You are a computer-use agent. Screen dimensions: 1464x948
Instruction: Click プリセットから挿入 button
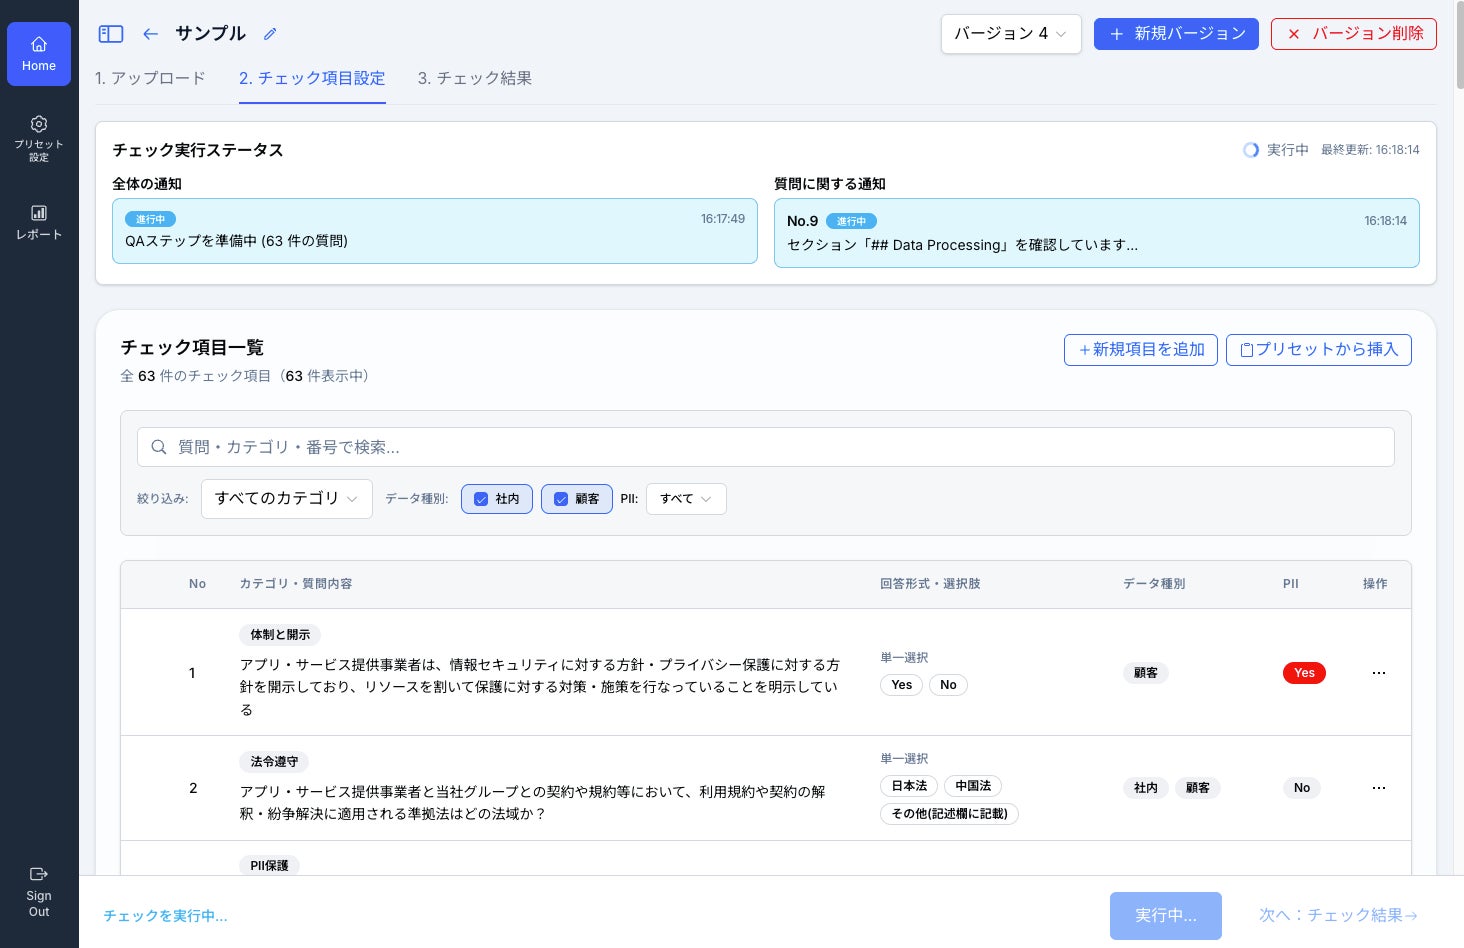click(1318, 350)
